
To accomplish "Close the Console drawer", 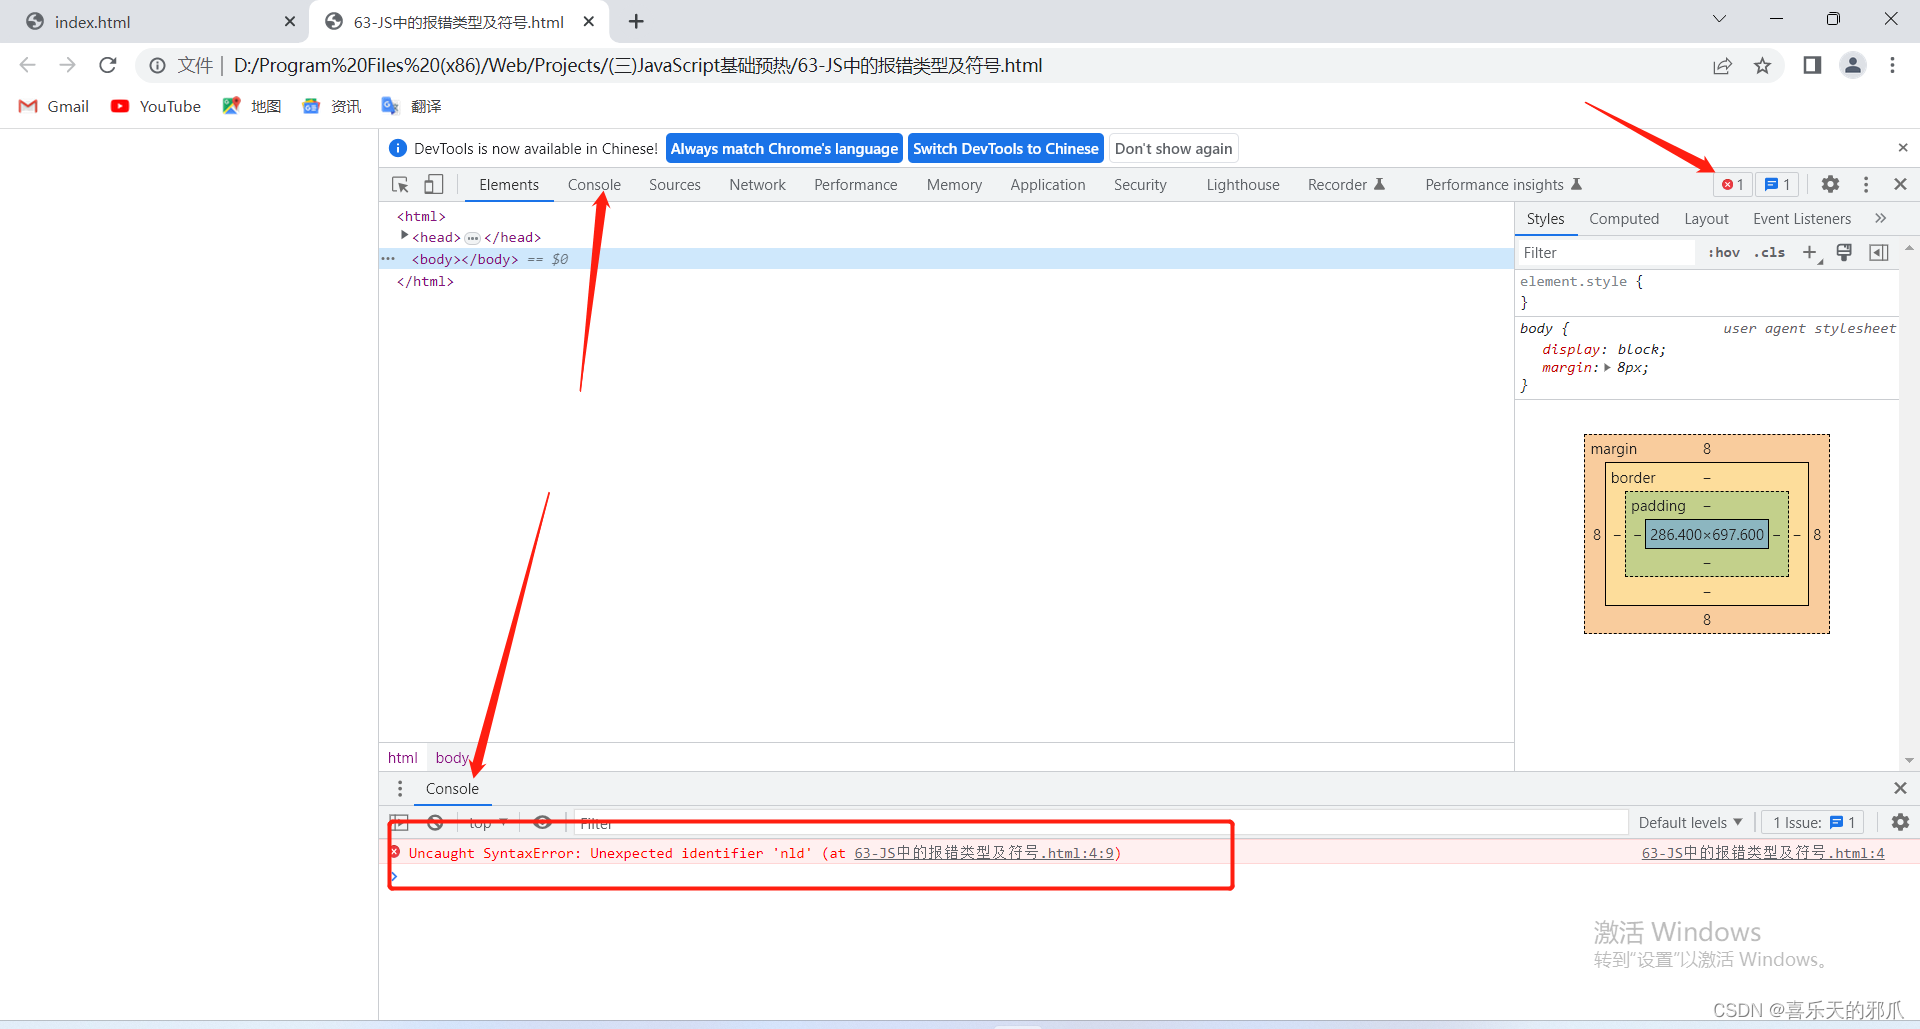I will pyautogui.click(x=1900, y=789).
